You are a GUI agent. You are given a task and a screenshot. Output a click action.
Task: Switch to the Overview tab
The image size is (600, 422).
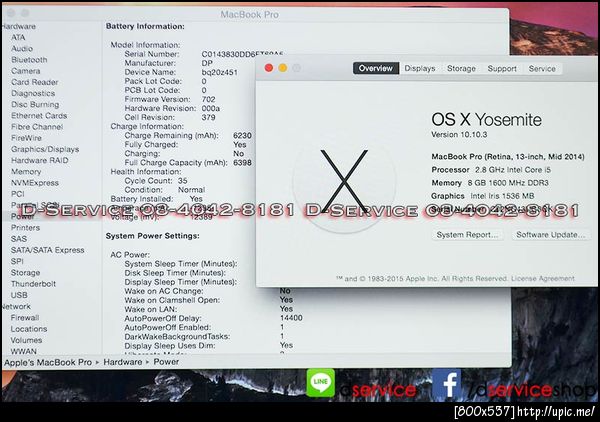(x=376, y=68)
